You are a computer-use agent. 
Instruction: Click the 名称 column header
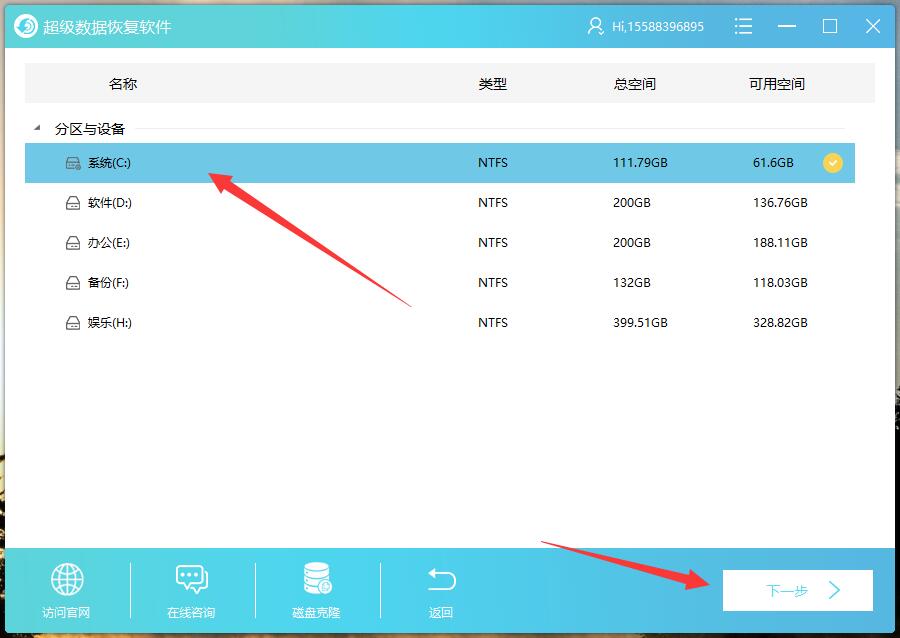123,84
